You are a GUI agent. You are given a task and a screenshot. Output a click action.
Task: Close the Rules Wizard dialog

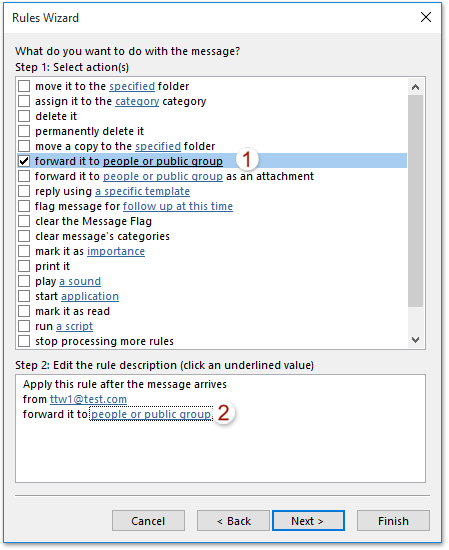click(x=425, y=17)
